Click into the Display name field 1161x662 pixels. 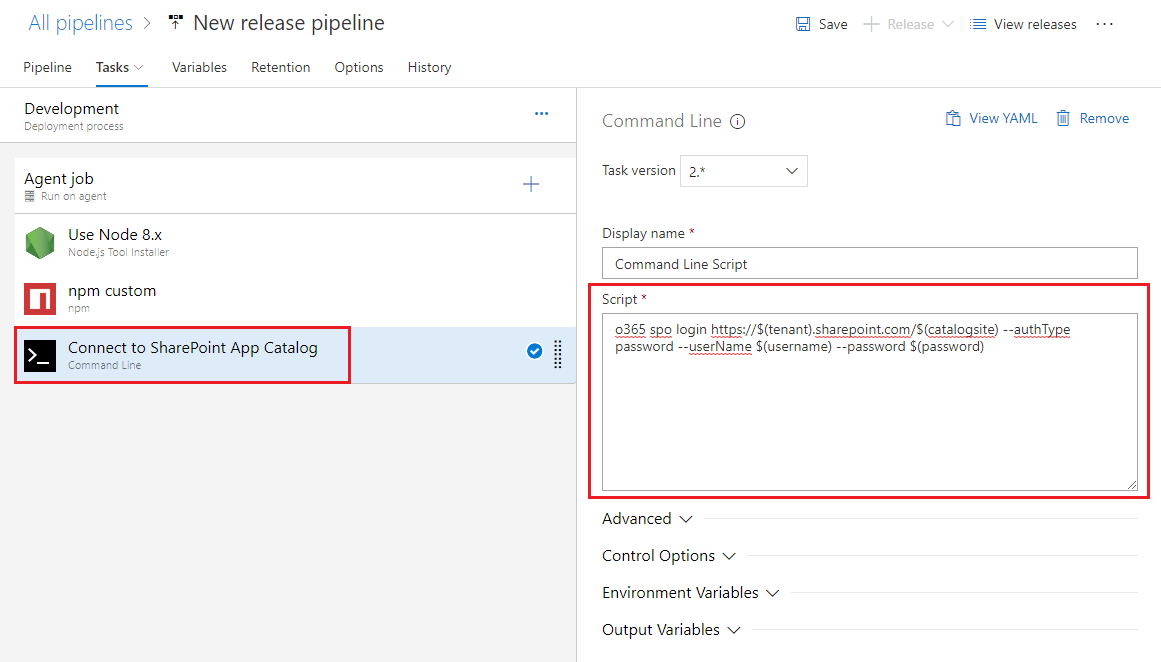point(869,264)
